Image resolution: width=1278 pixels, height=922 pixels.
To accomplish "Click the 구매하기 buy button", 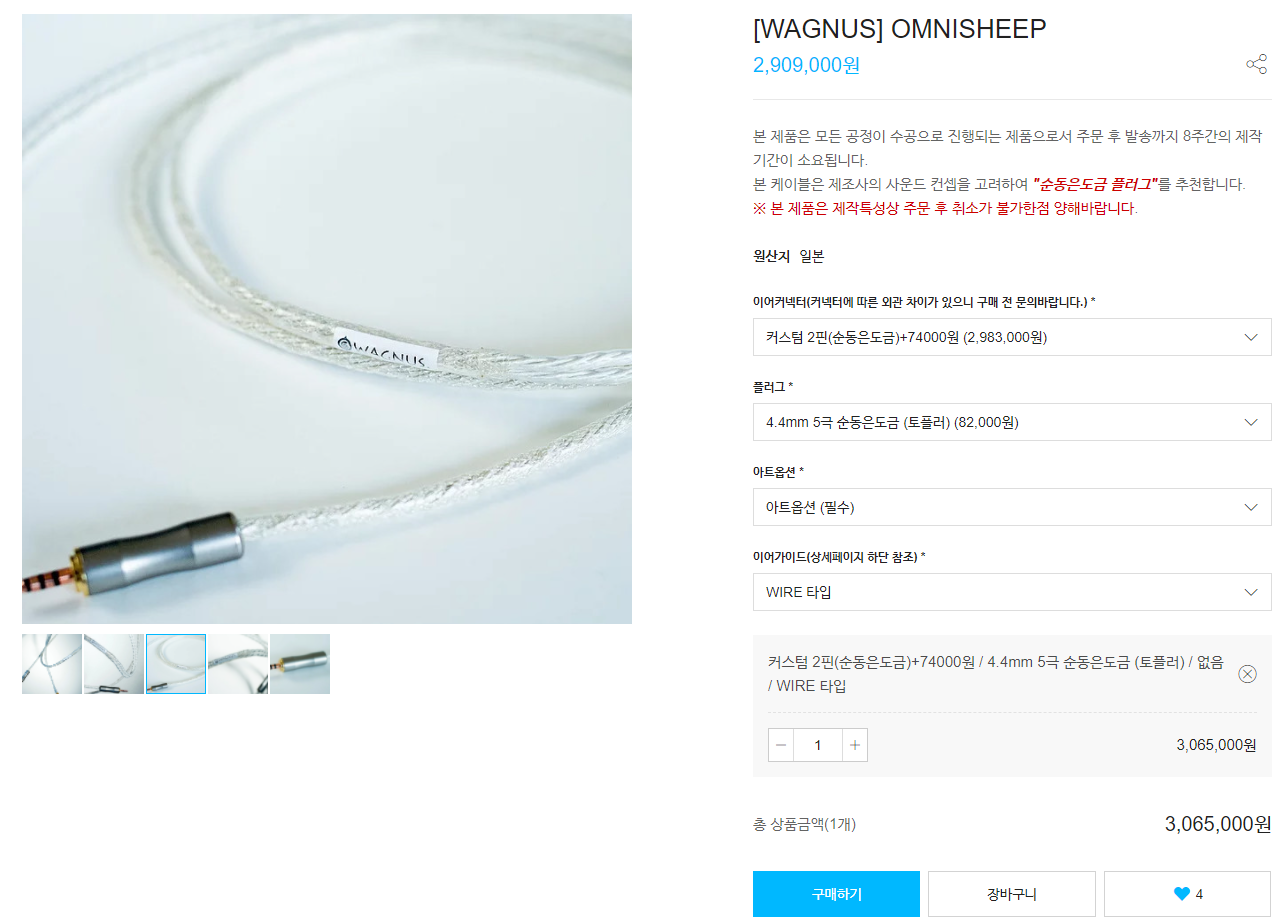I will [x=836, y=894].
